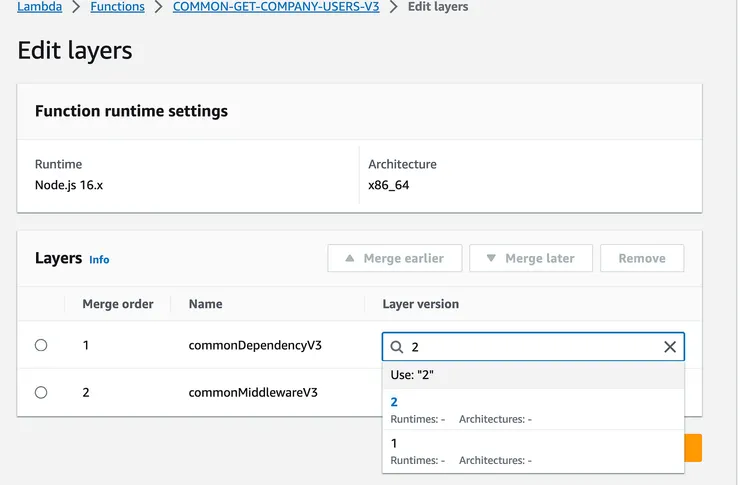Screen dimensions: 740x485
Task: Click the Layer version column header
Action: (420, 303)
